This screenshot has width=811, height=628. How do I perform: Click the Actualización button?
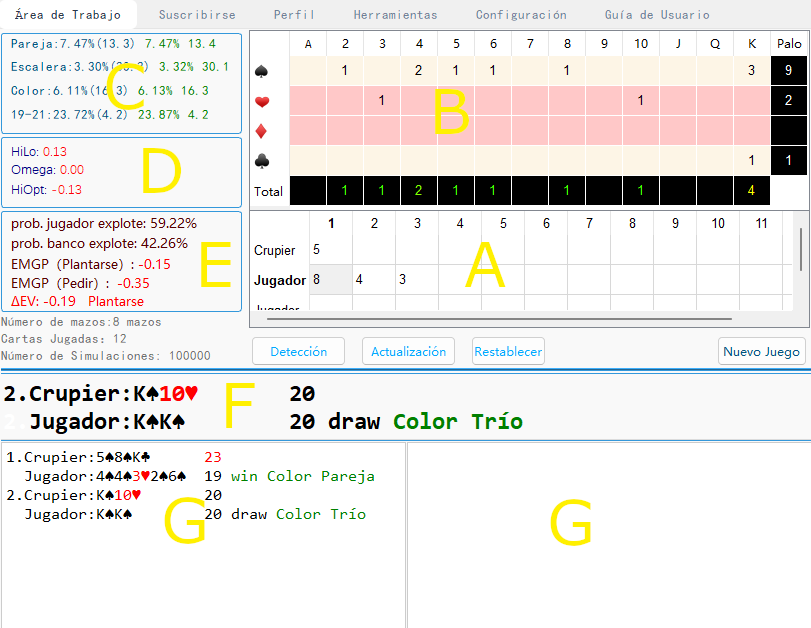coord(408,351)
